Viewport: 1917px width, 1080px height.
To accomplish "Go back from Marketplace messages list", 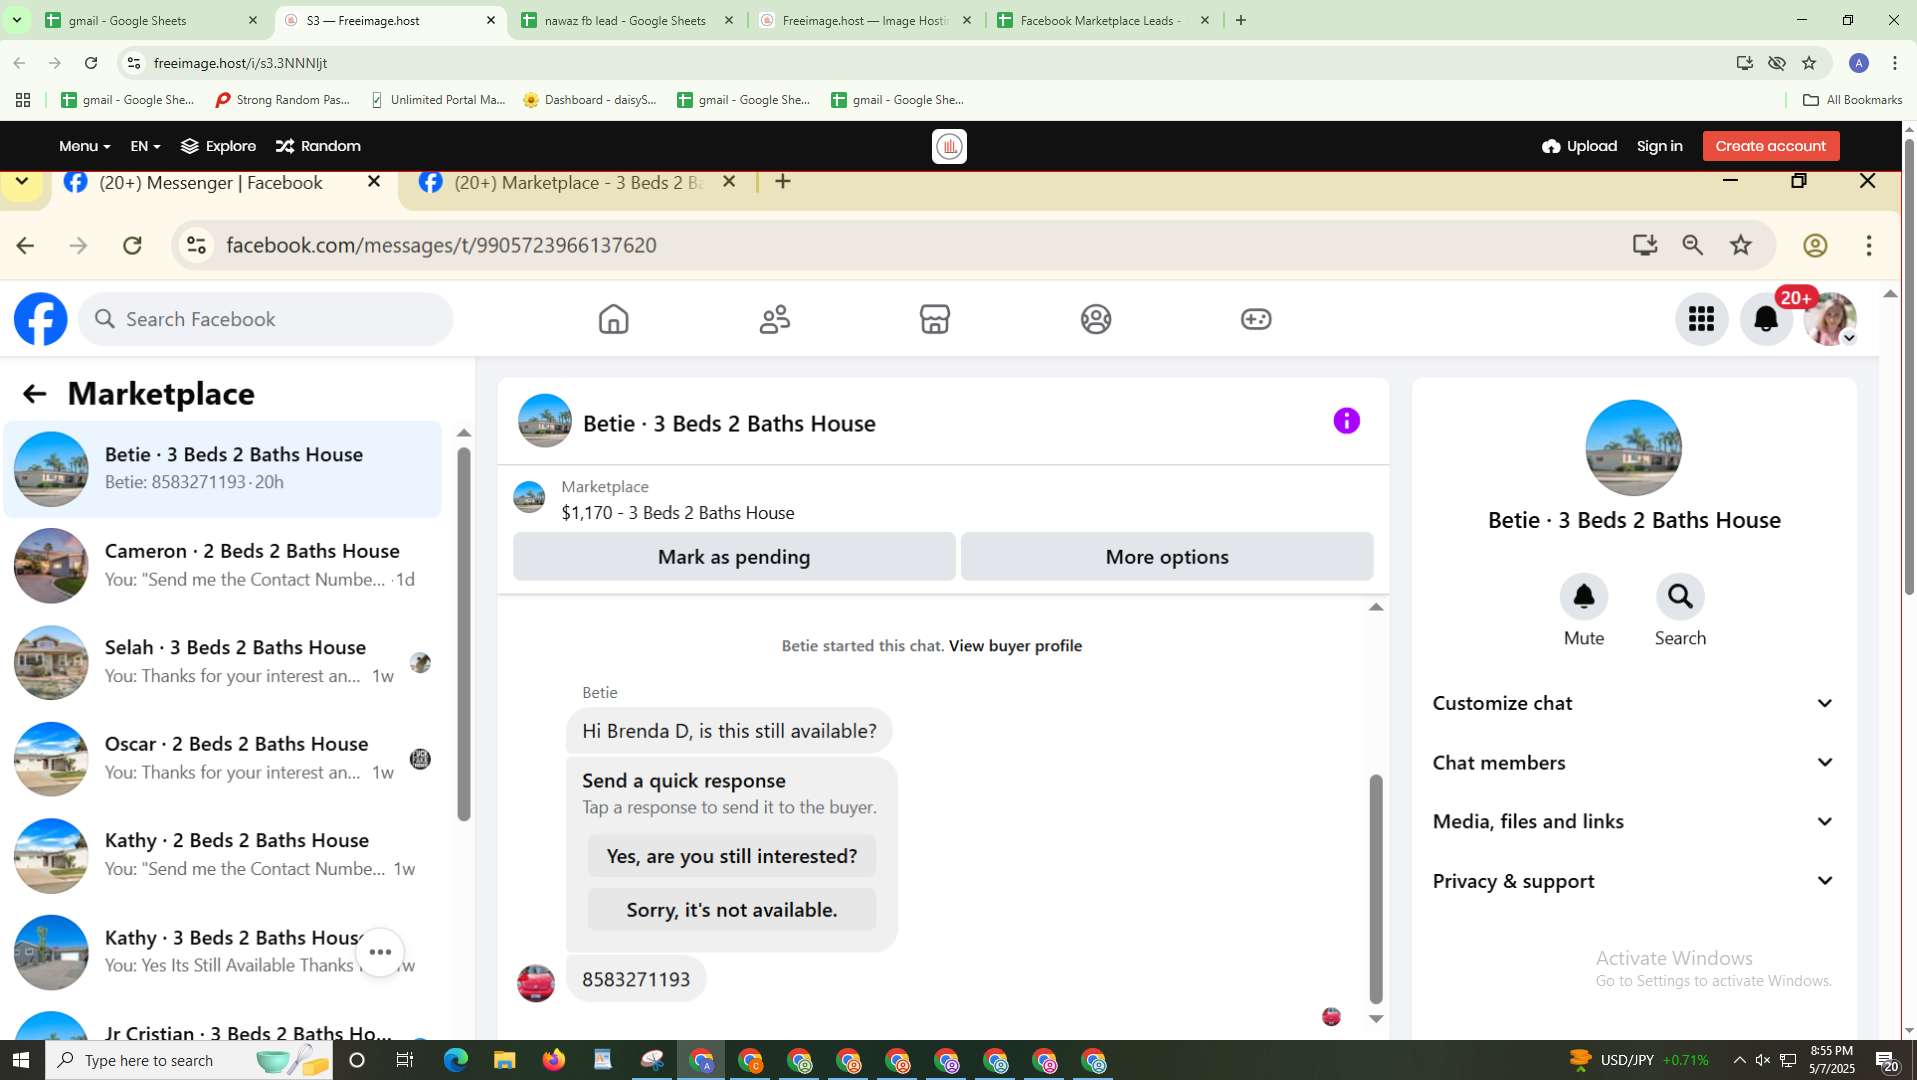I will coord(34,394).
